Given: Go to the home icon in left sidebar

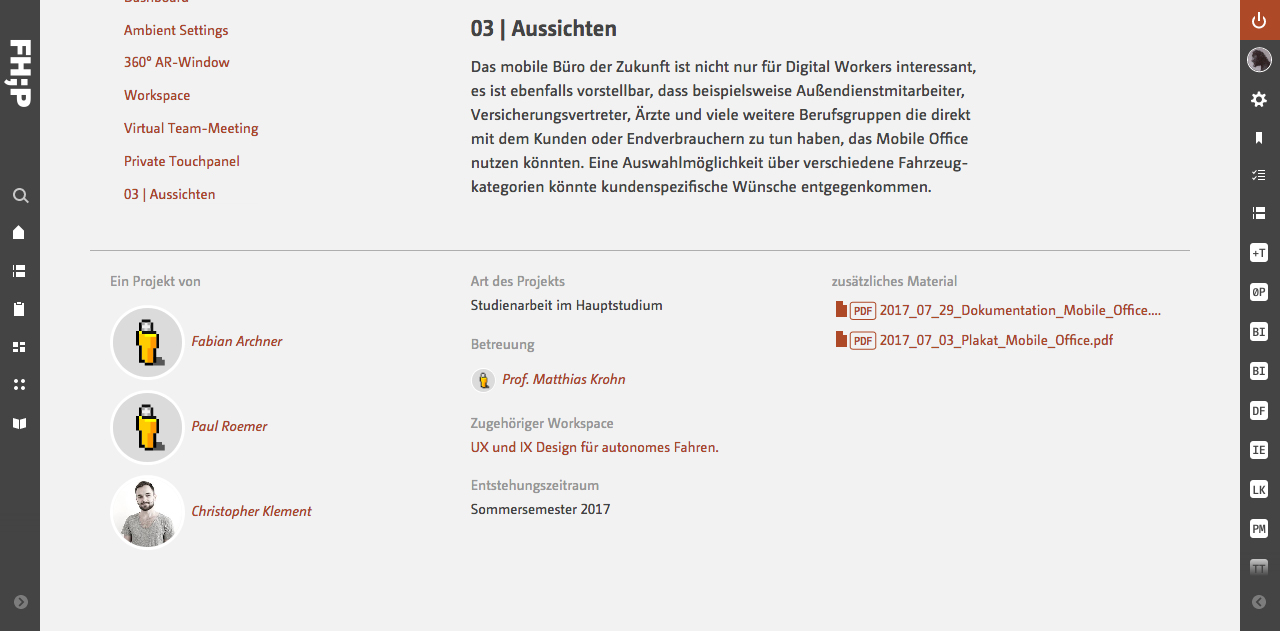Looking at the screenshot, I should 19,233.
